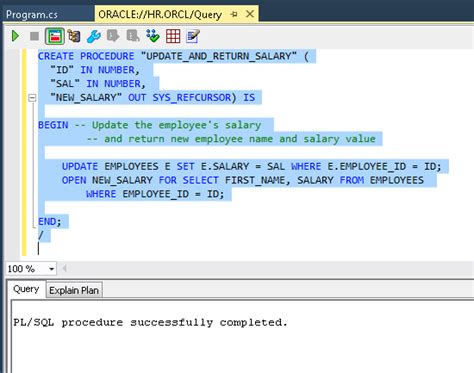Click the document with pencil edit icon
The image size is (474, 373).
point(193,36)
